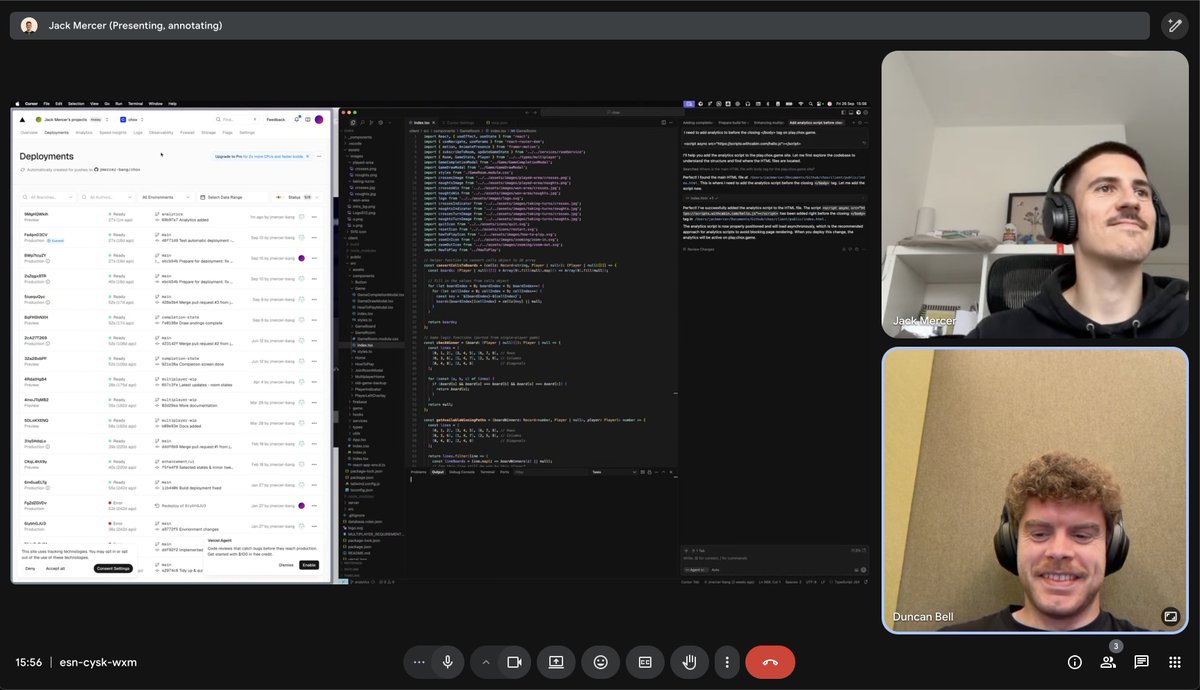Click Deny on the cookie consent banner
This screenshot has width=1200, height=690.
coord(30,568)
